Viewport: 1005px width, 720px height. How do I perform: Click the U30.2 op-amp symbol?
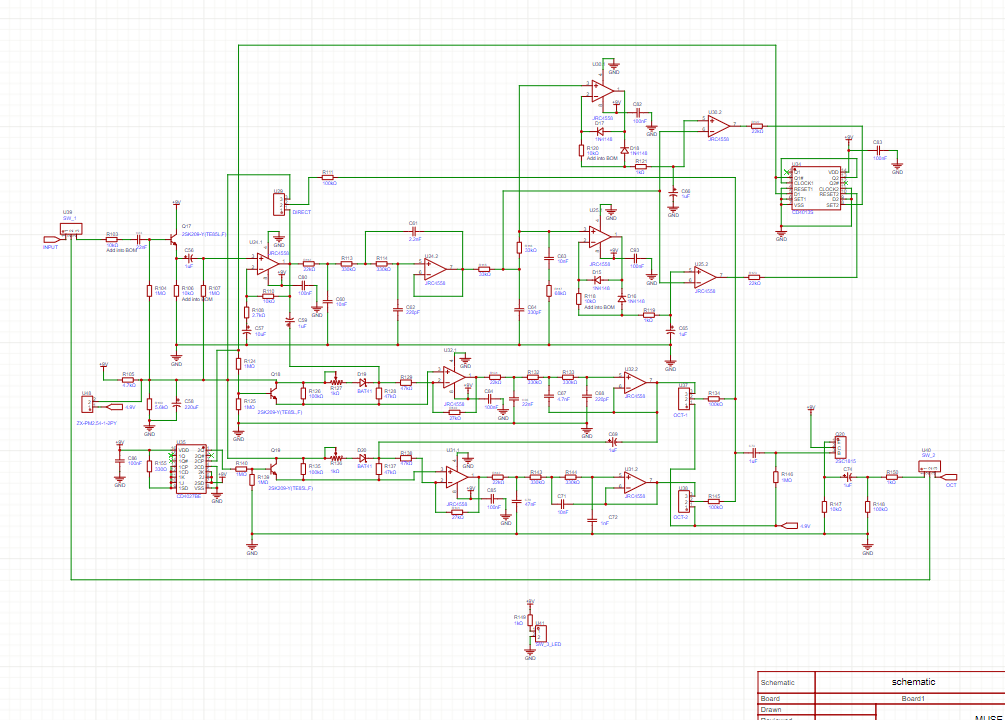click(x=717, y=126)
